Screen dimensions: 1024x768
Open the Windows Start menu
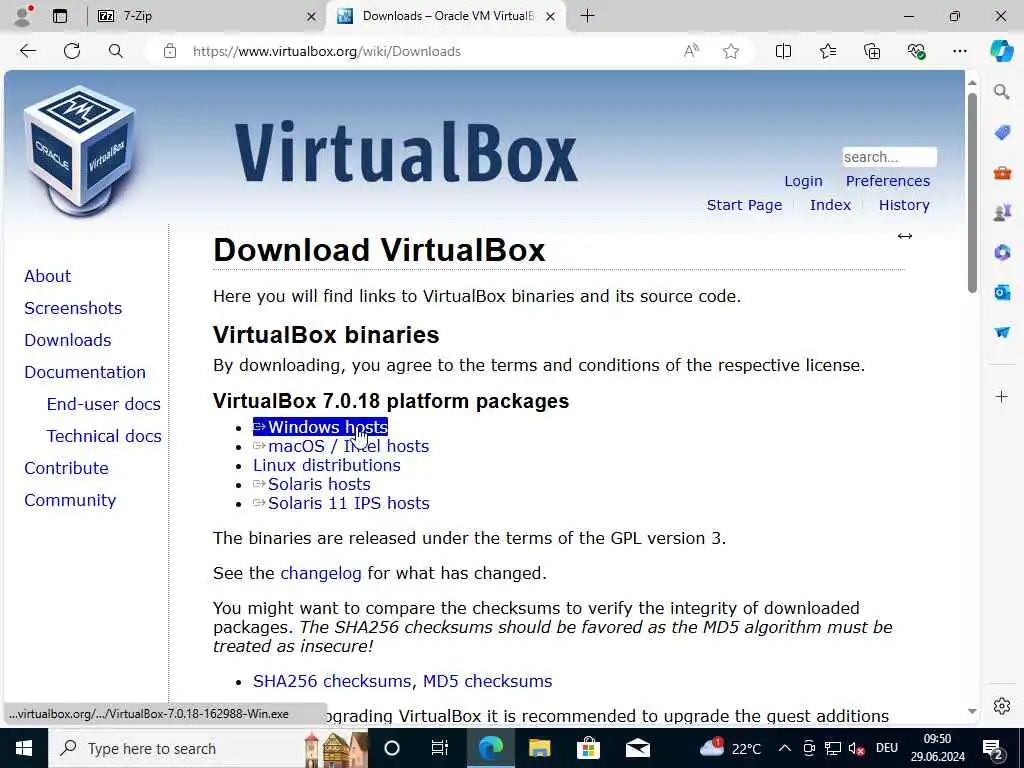click(x=24, y=748)
